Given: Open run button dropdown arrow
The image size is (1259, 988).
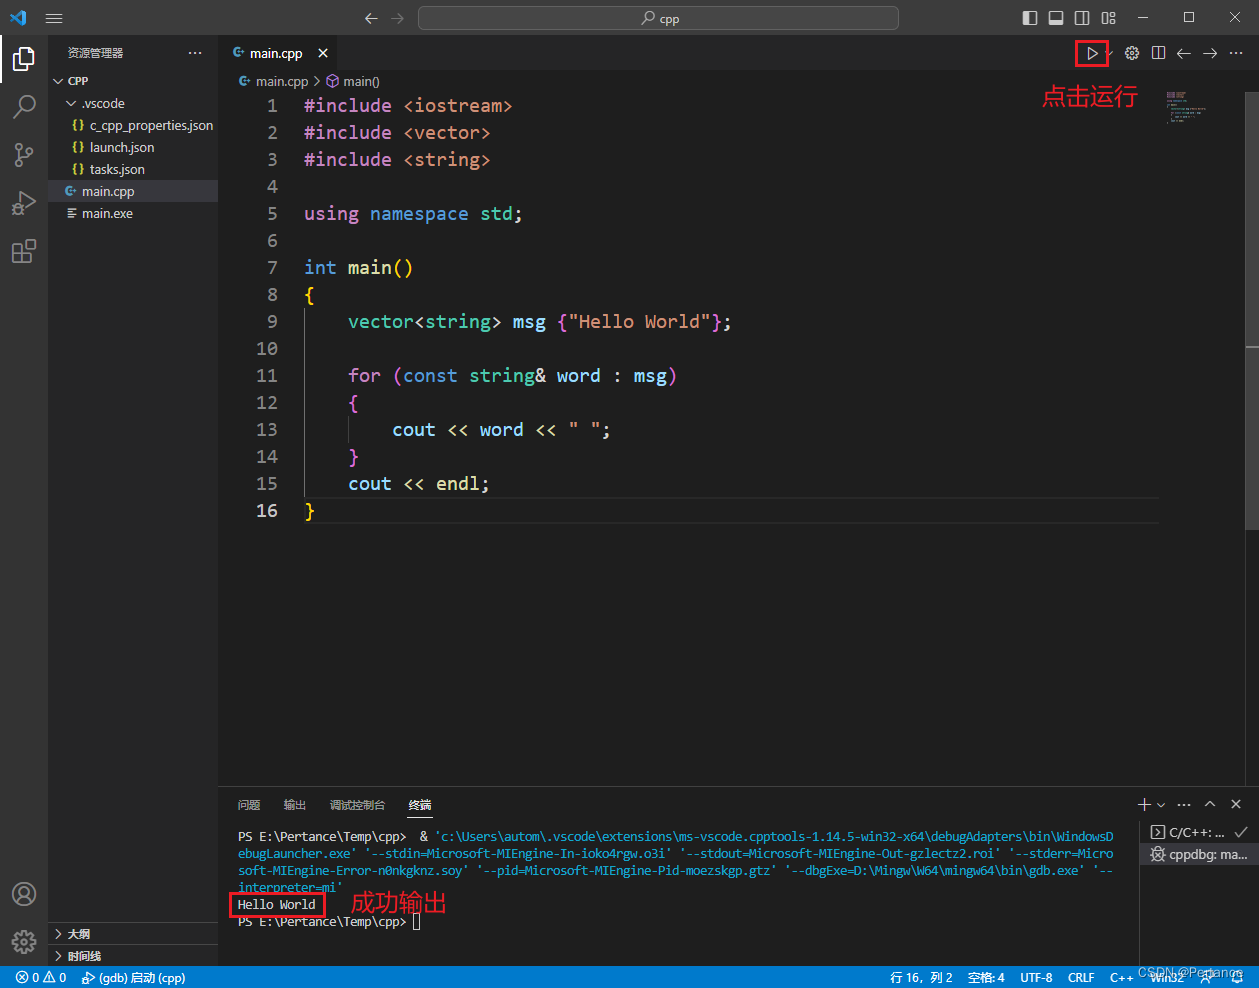Looking at the screenshot, I should 1110,53.
